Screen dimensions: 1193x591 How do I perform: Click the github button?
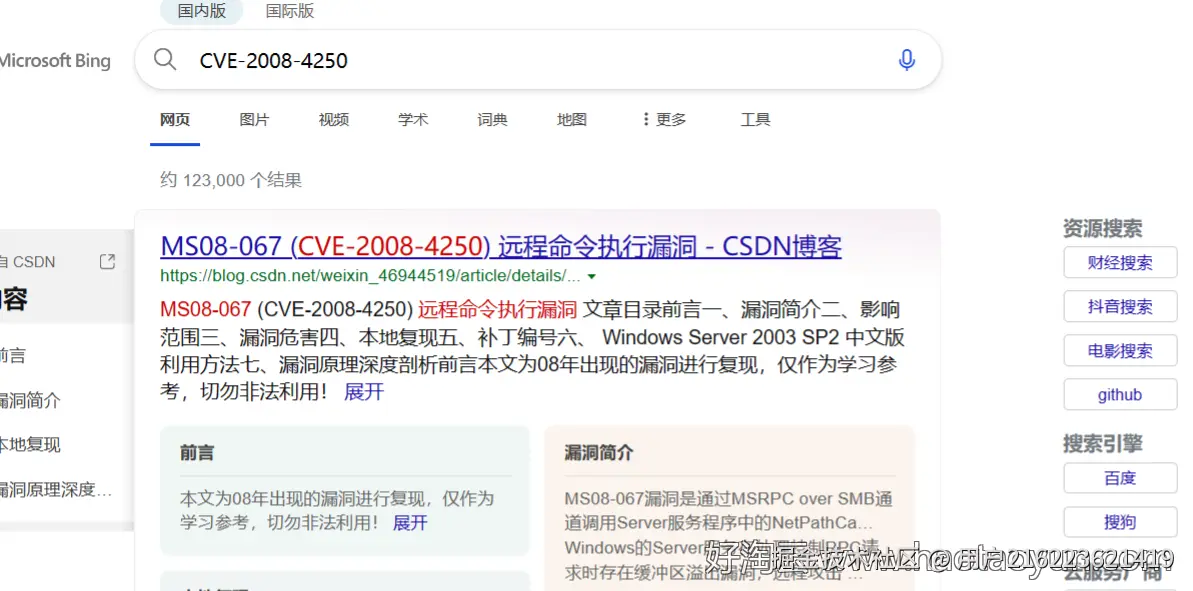point(1120,395)
